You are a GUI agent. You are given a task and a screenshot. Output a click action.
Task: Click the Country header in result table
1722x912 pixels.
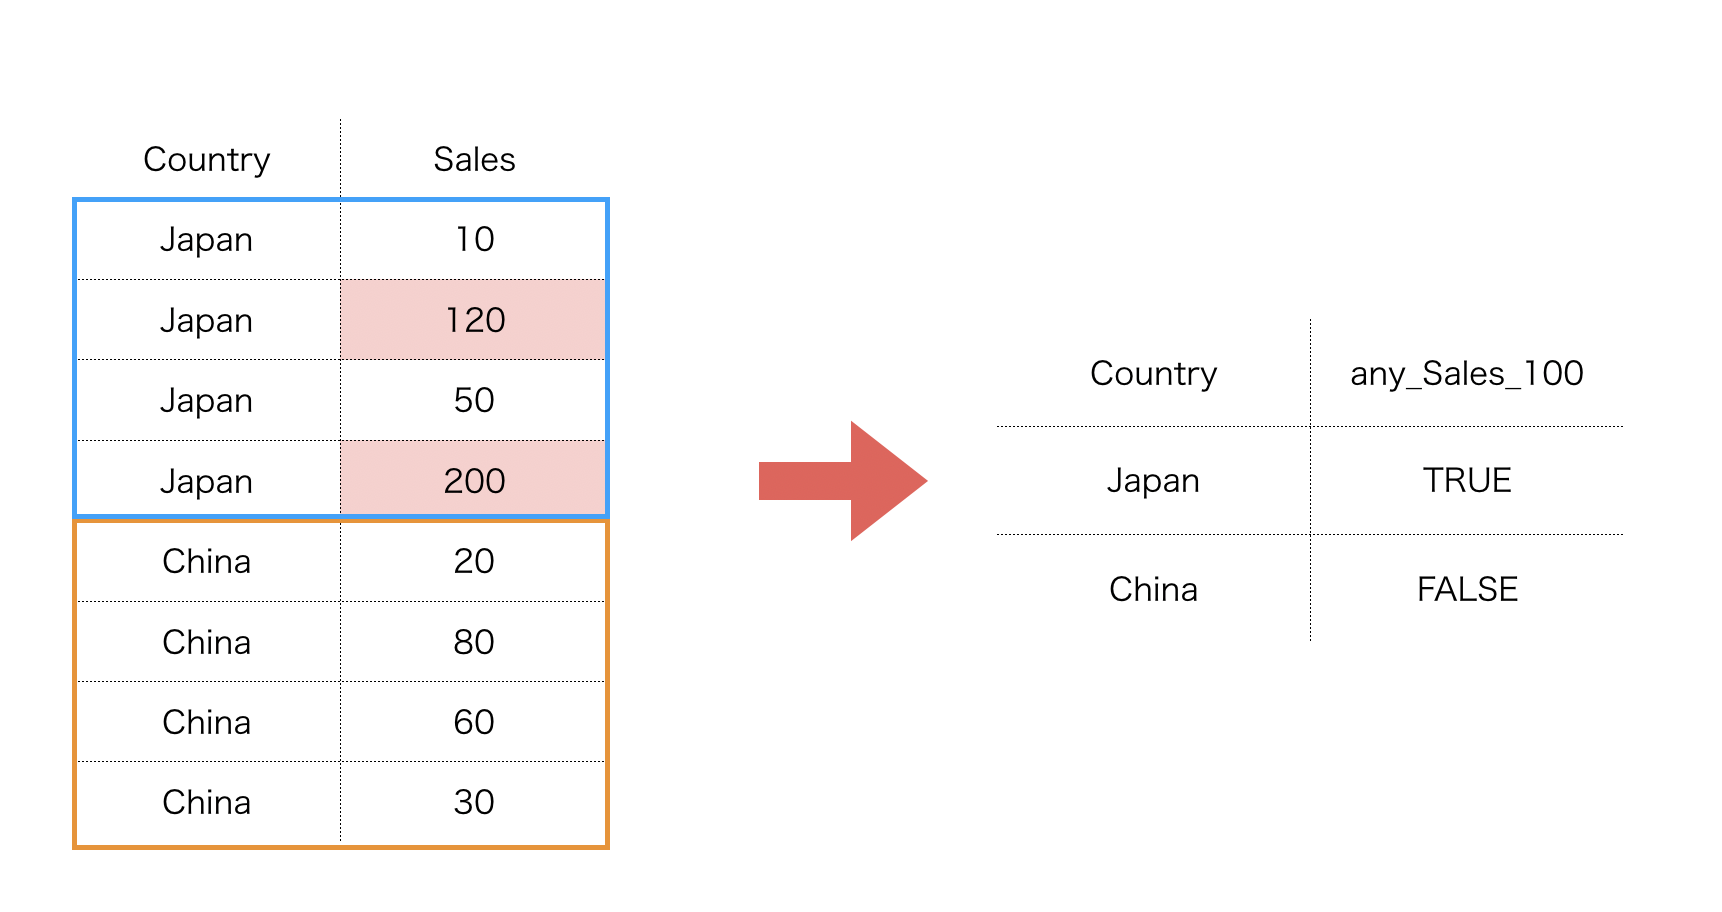click(1153, 374)
